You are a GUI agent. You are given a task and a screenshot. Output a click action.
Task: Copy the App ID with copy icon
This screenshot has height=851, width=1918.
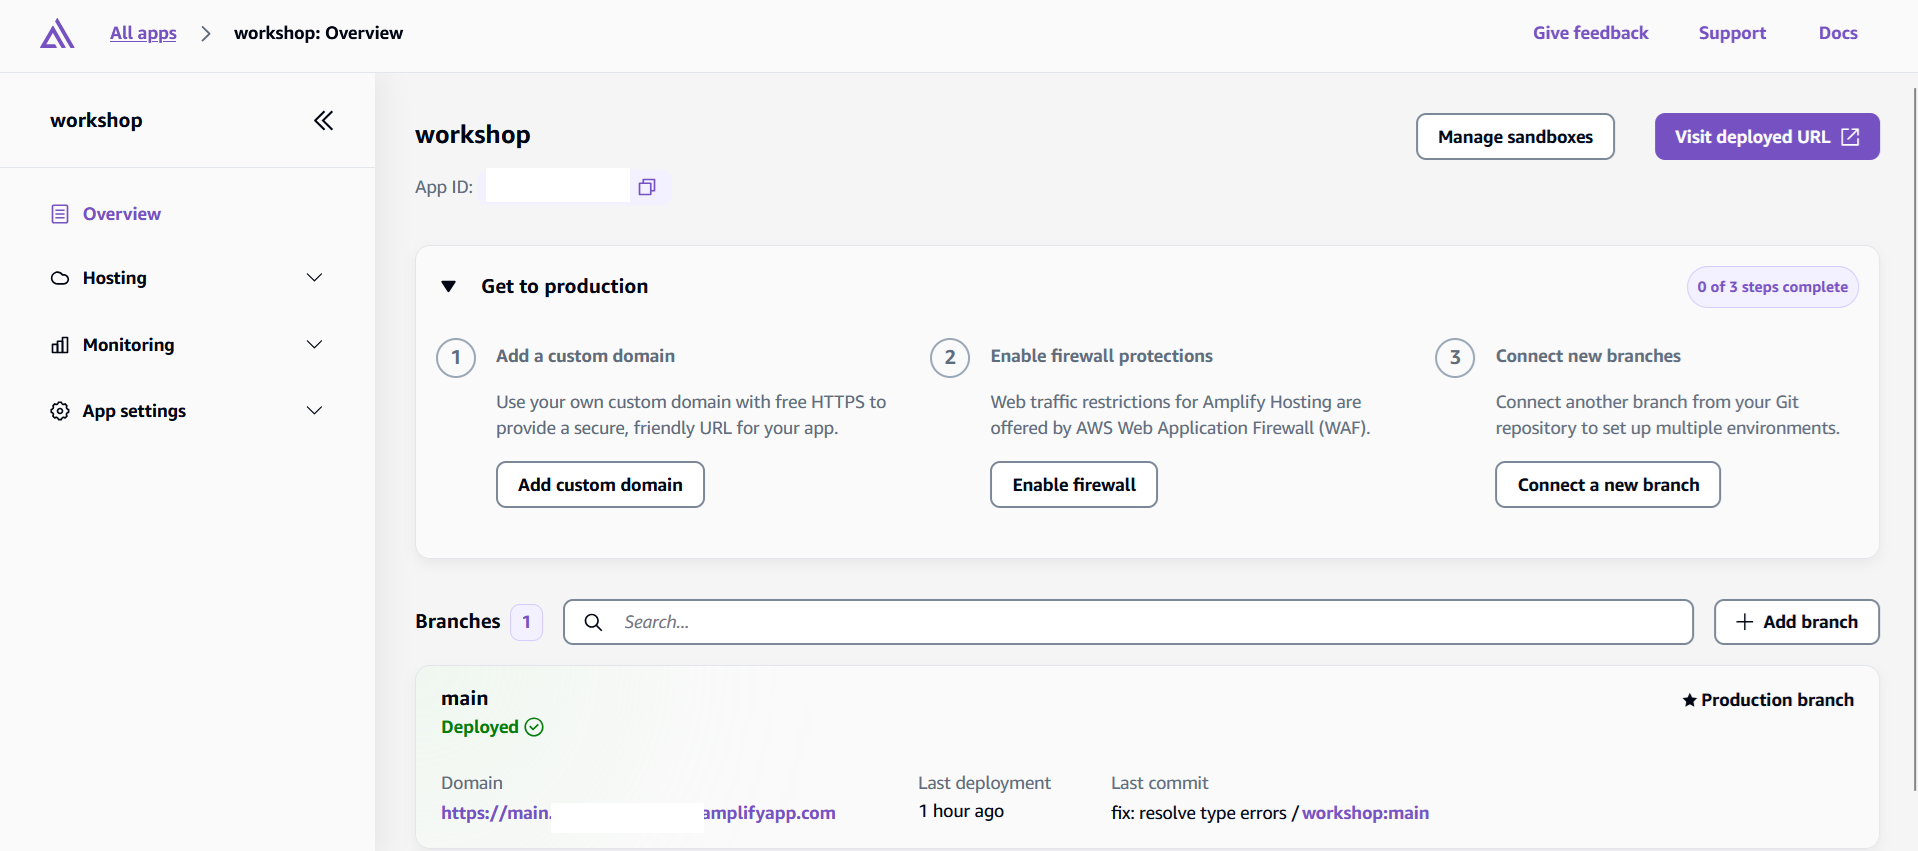coord(647,187)
